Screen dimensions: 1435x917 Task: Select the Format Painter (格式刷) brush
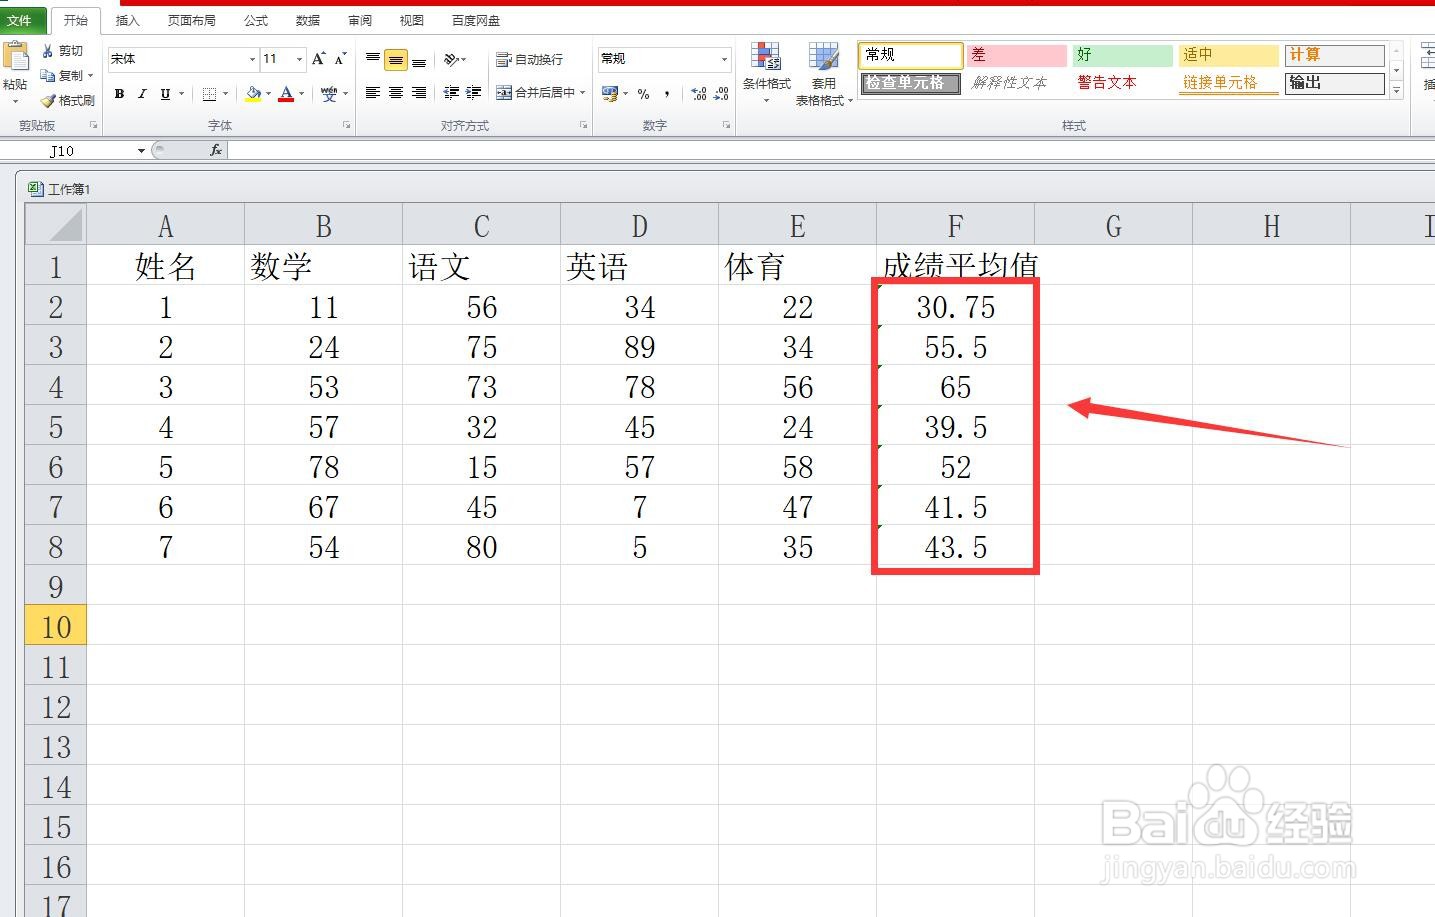point(47,100)
